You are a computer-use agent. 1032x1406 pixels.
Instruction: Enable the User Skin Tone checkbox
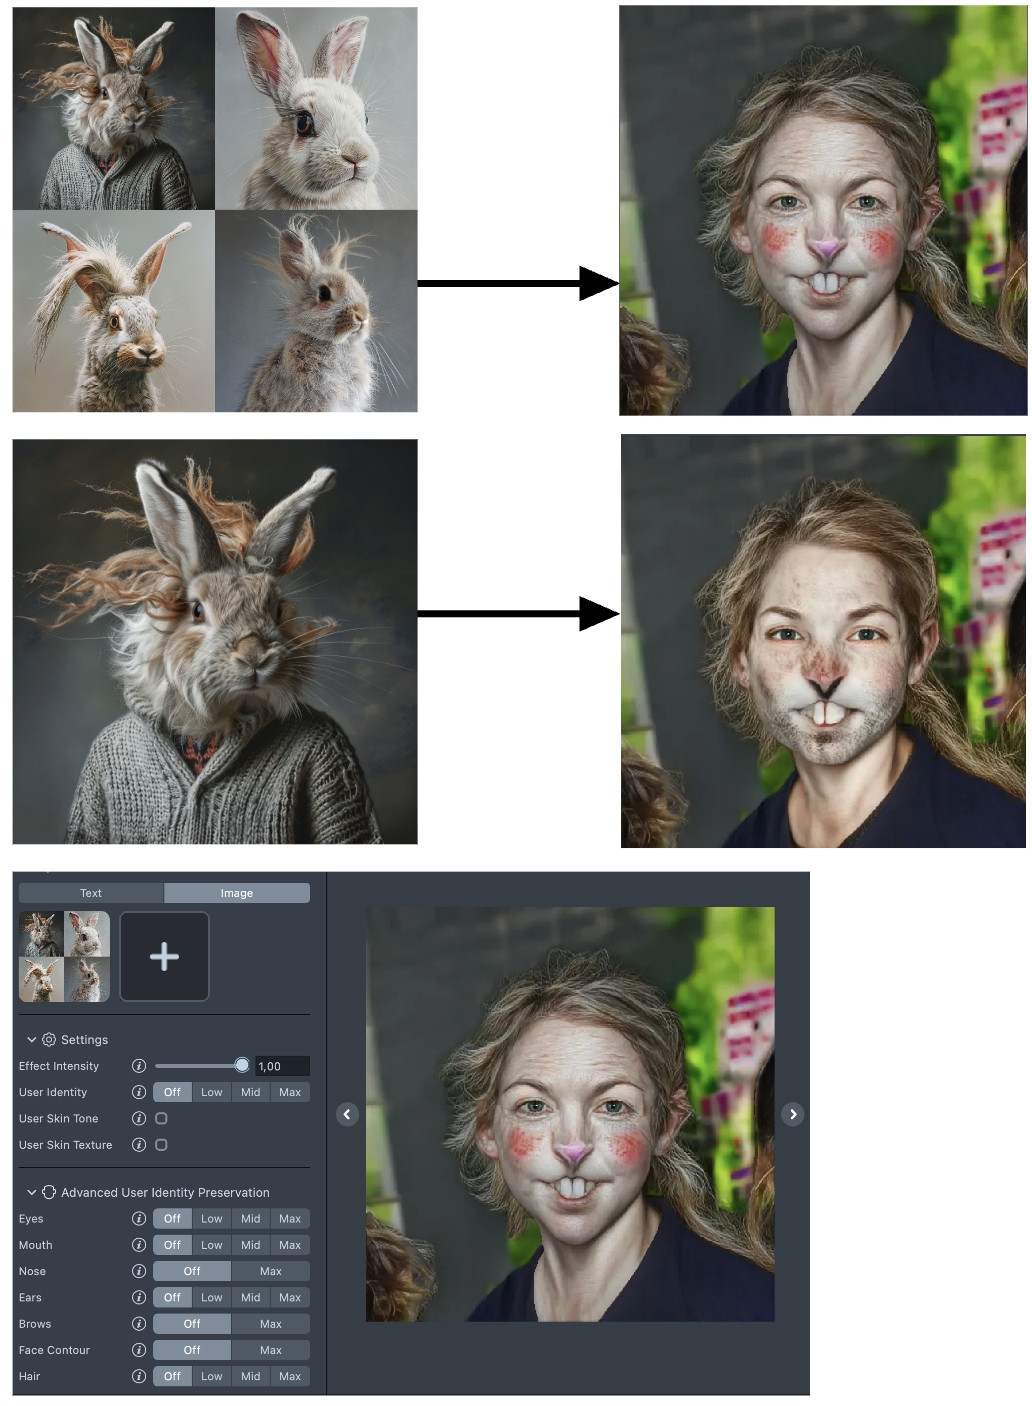coord(161,1118)
